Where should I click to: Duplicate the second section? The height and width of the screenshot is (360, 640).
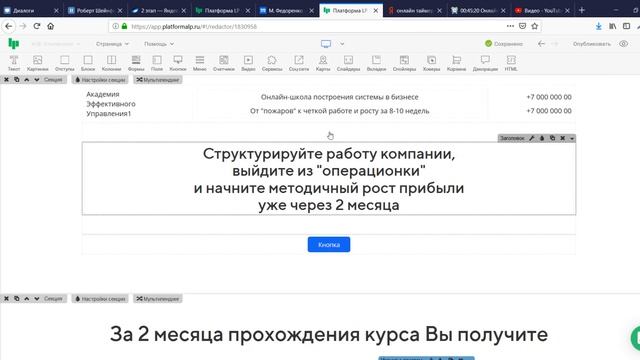click(17, 299)
